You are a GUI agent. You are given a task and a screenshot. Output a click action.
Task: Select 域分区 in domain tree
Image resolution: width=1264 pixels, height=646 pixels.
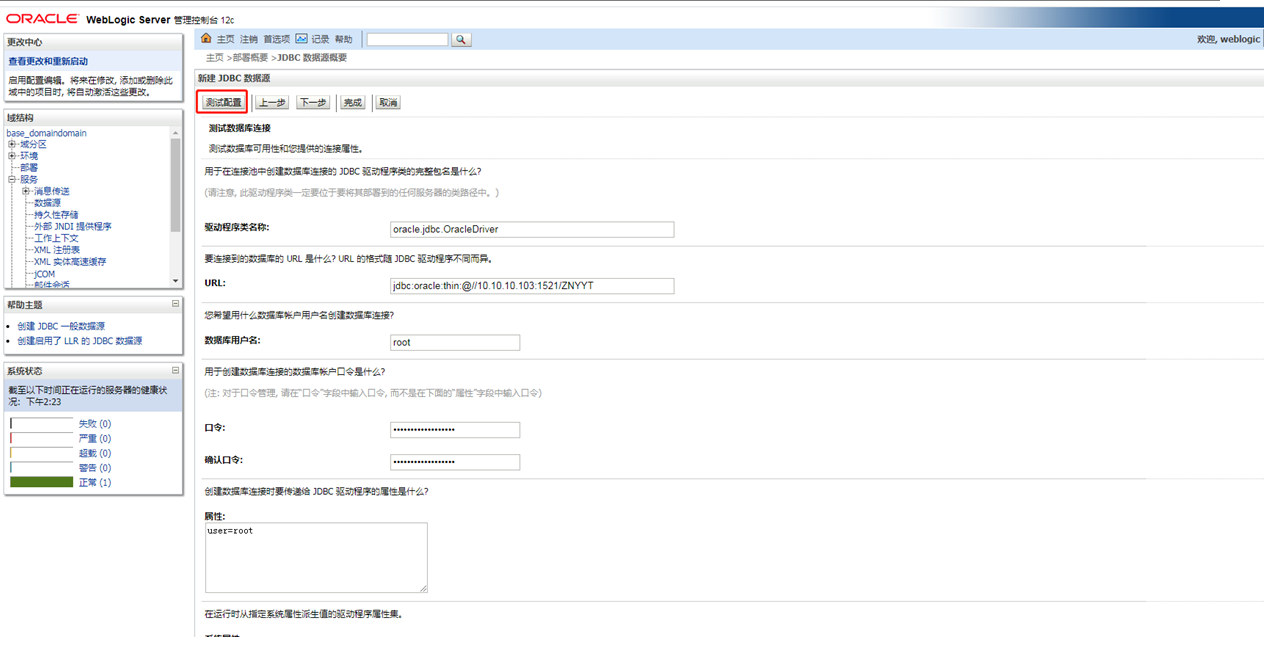point(33,144)
